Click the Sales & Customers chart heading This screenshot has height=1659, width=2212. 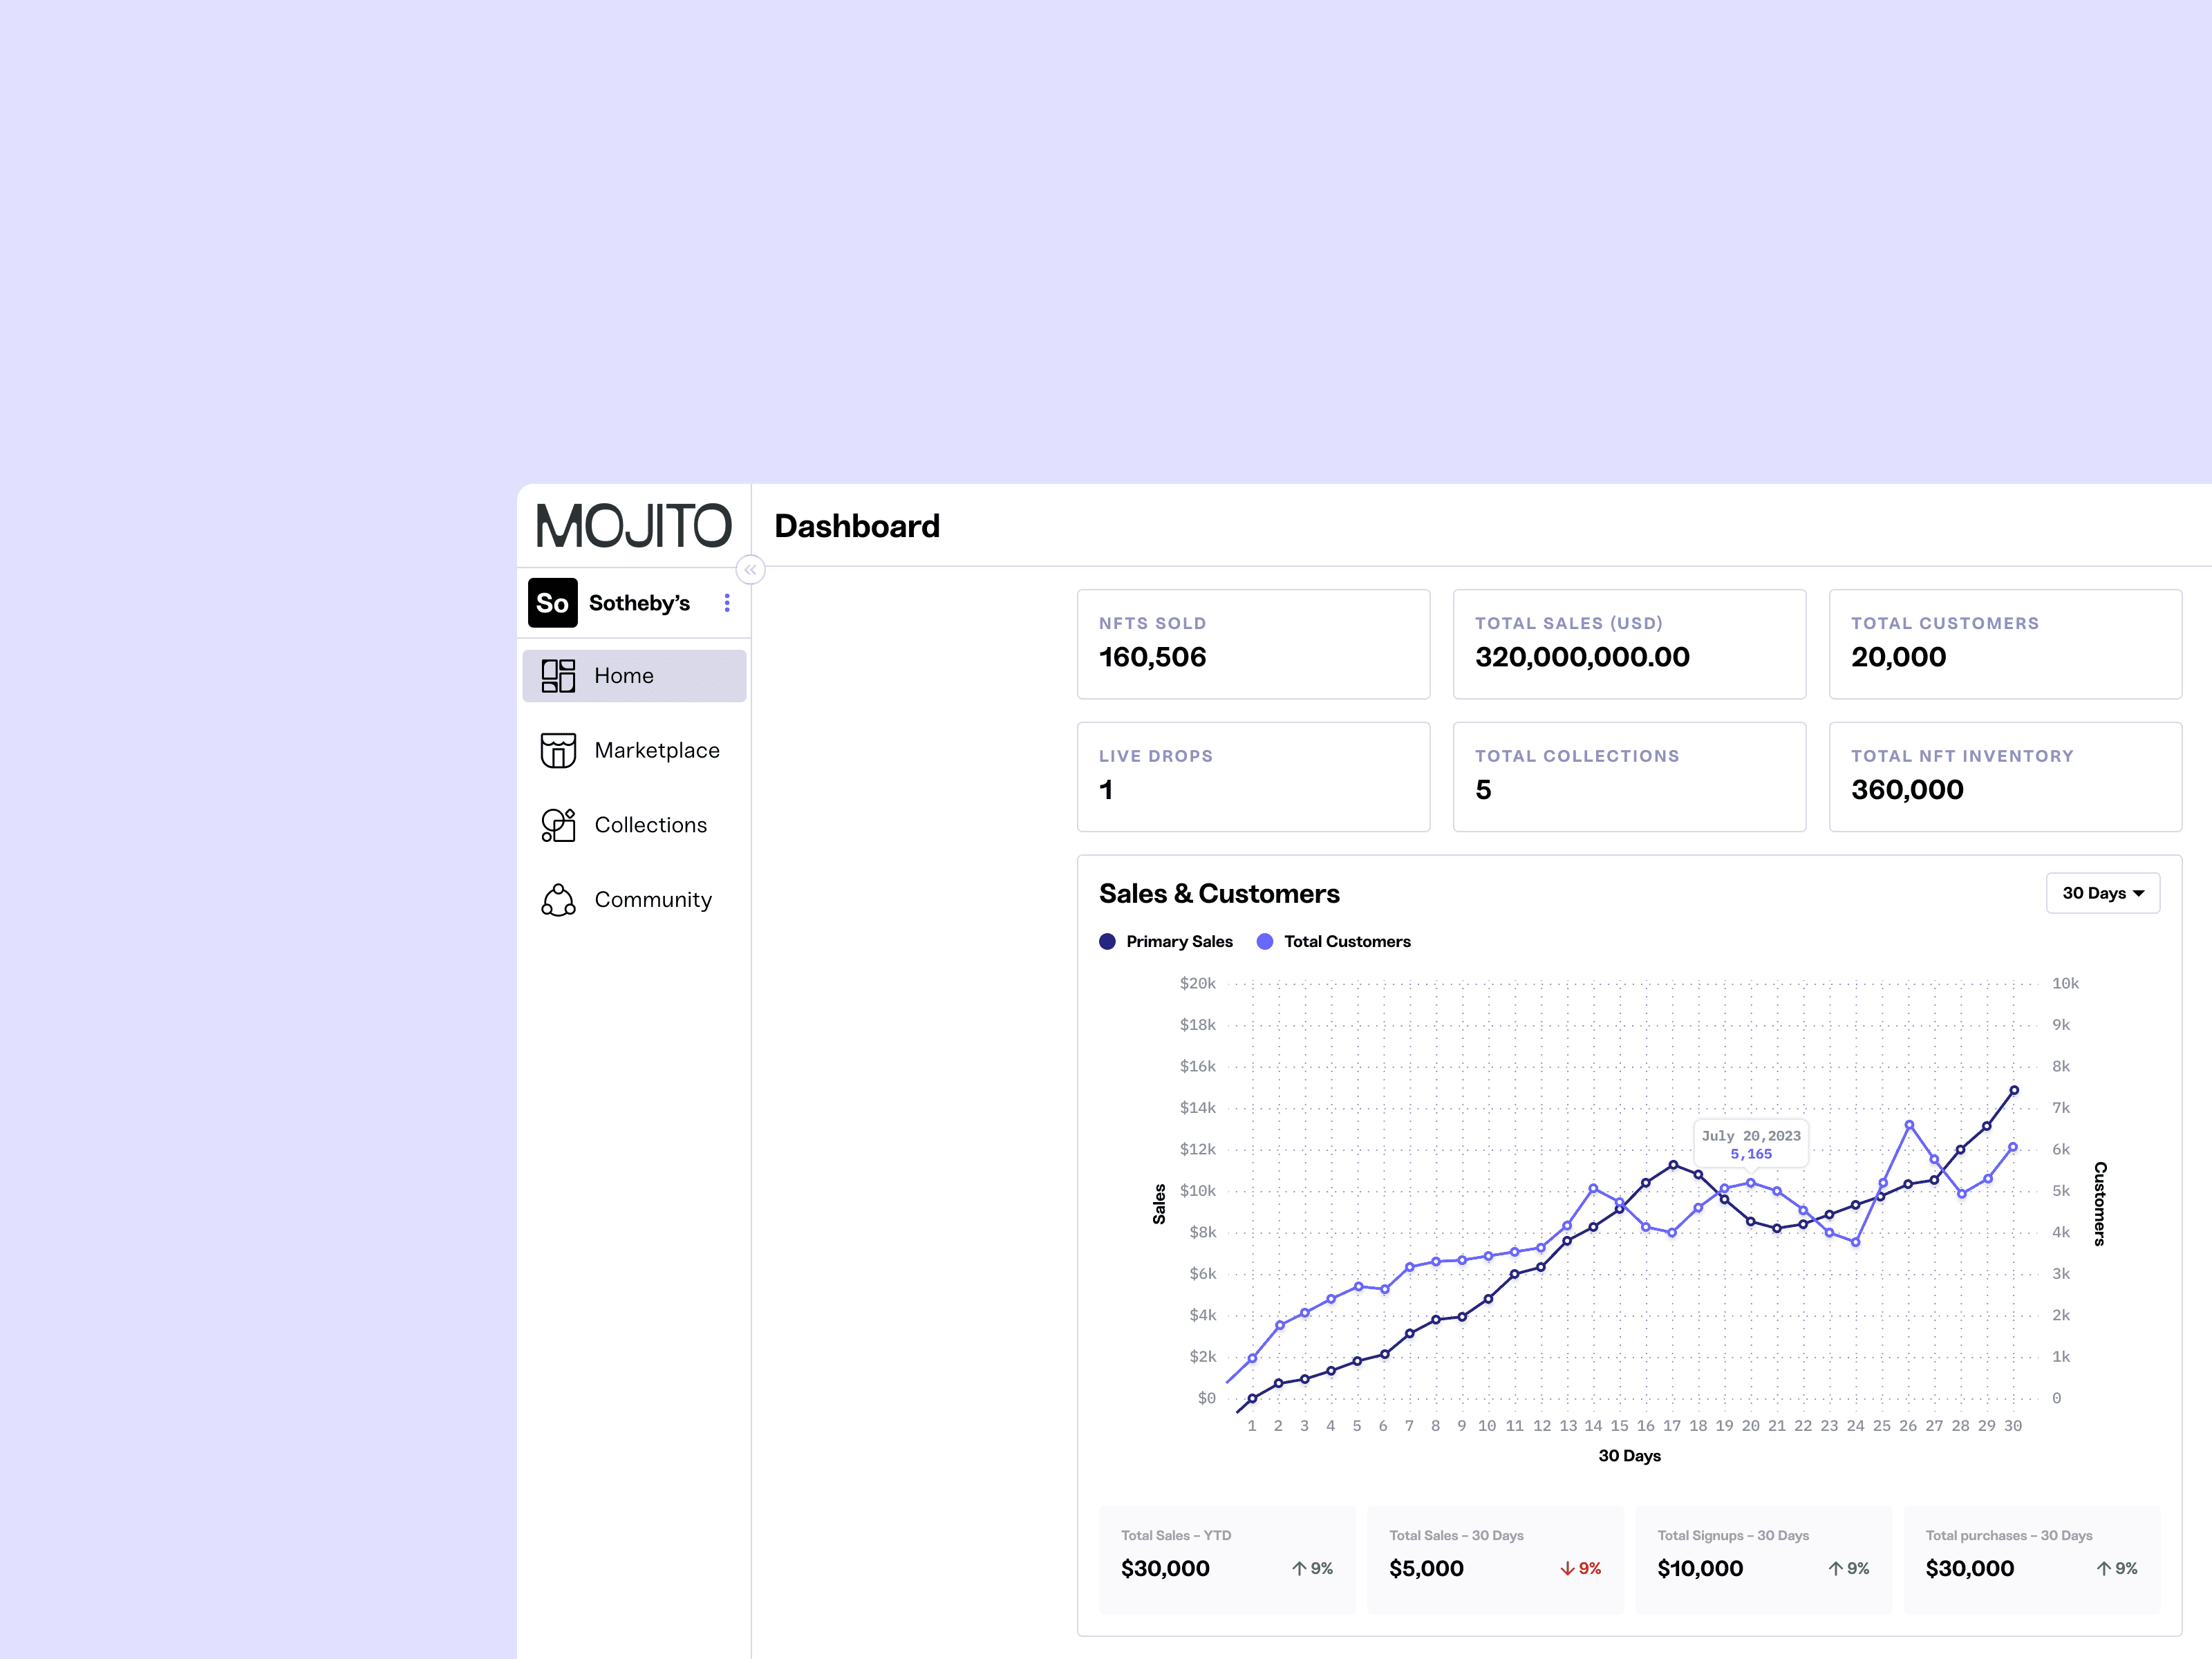tap(1219, 893)
